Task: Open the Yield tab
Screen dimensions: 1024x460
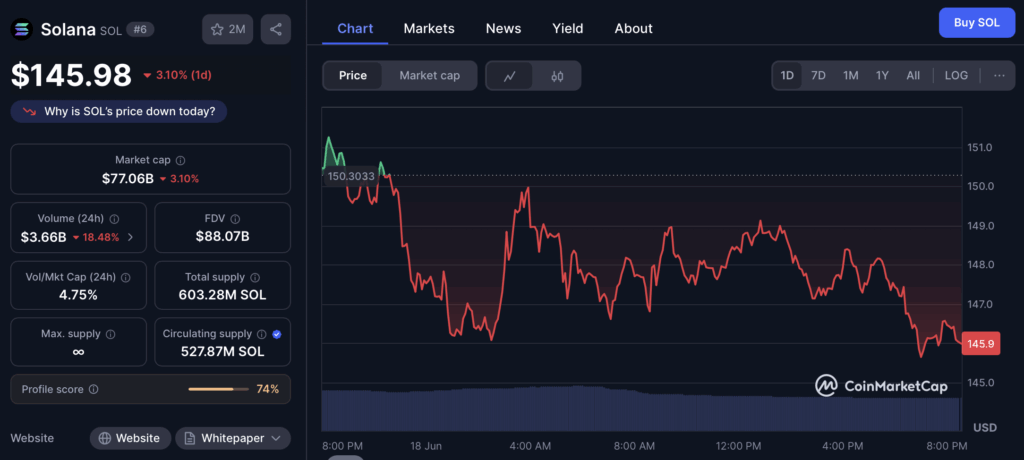Action: pos(568,29)
